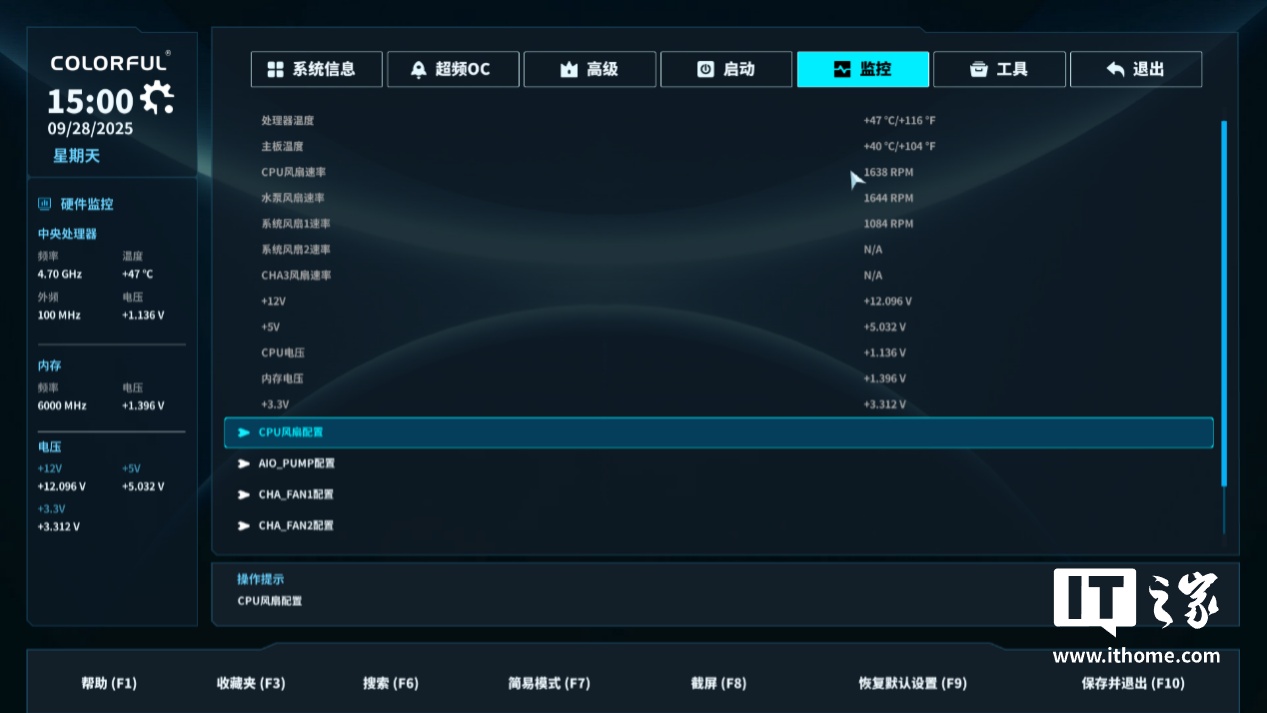Click the rocket icon on 超频OC tab
This screenshot has width=1267, height=713.
pos(419,70)
